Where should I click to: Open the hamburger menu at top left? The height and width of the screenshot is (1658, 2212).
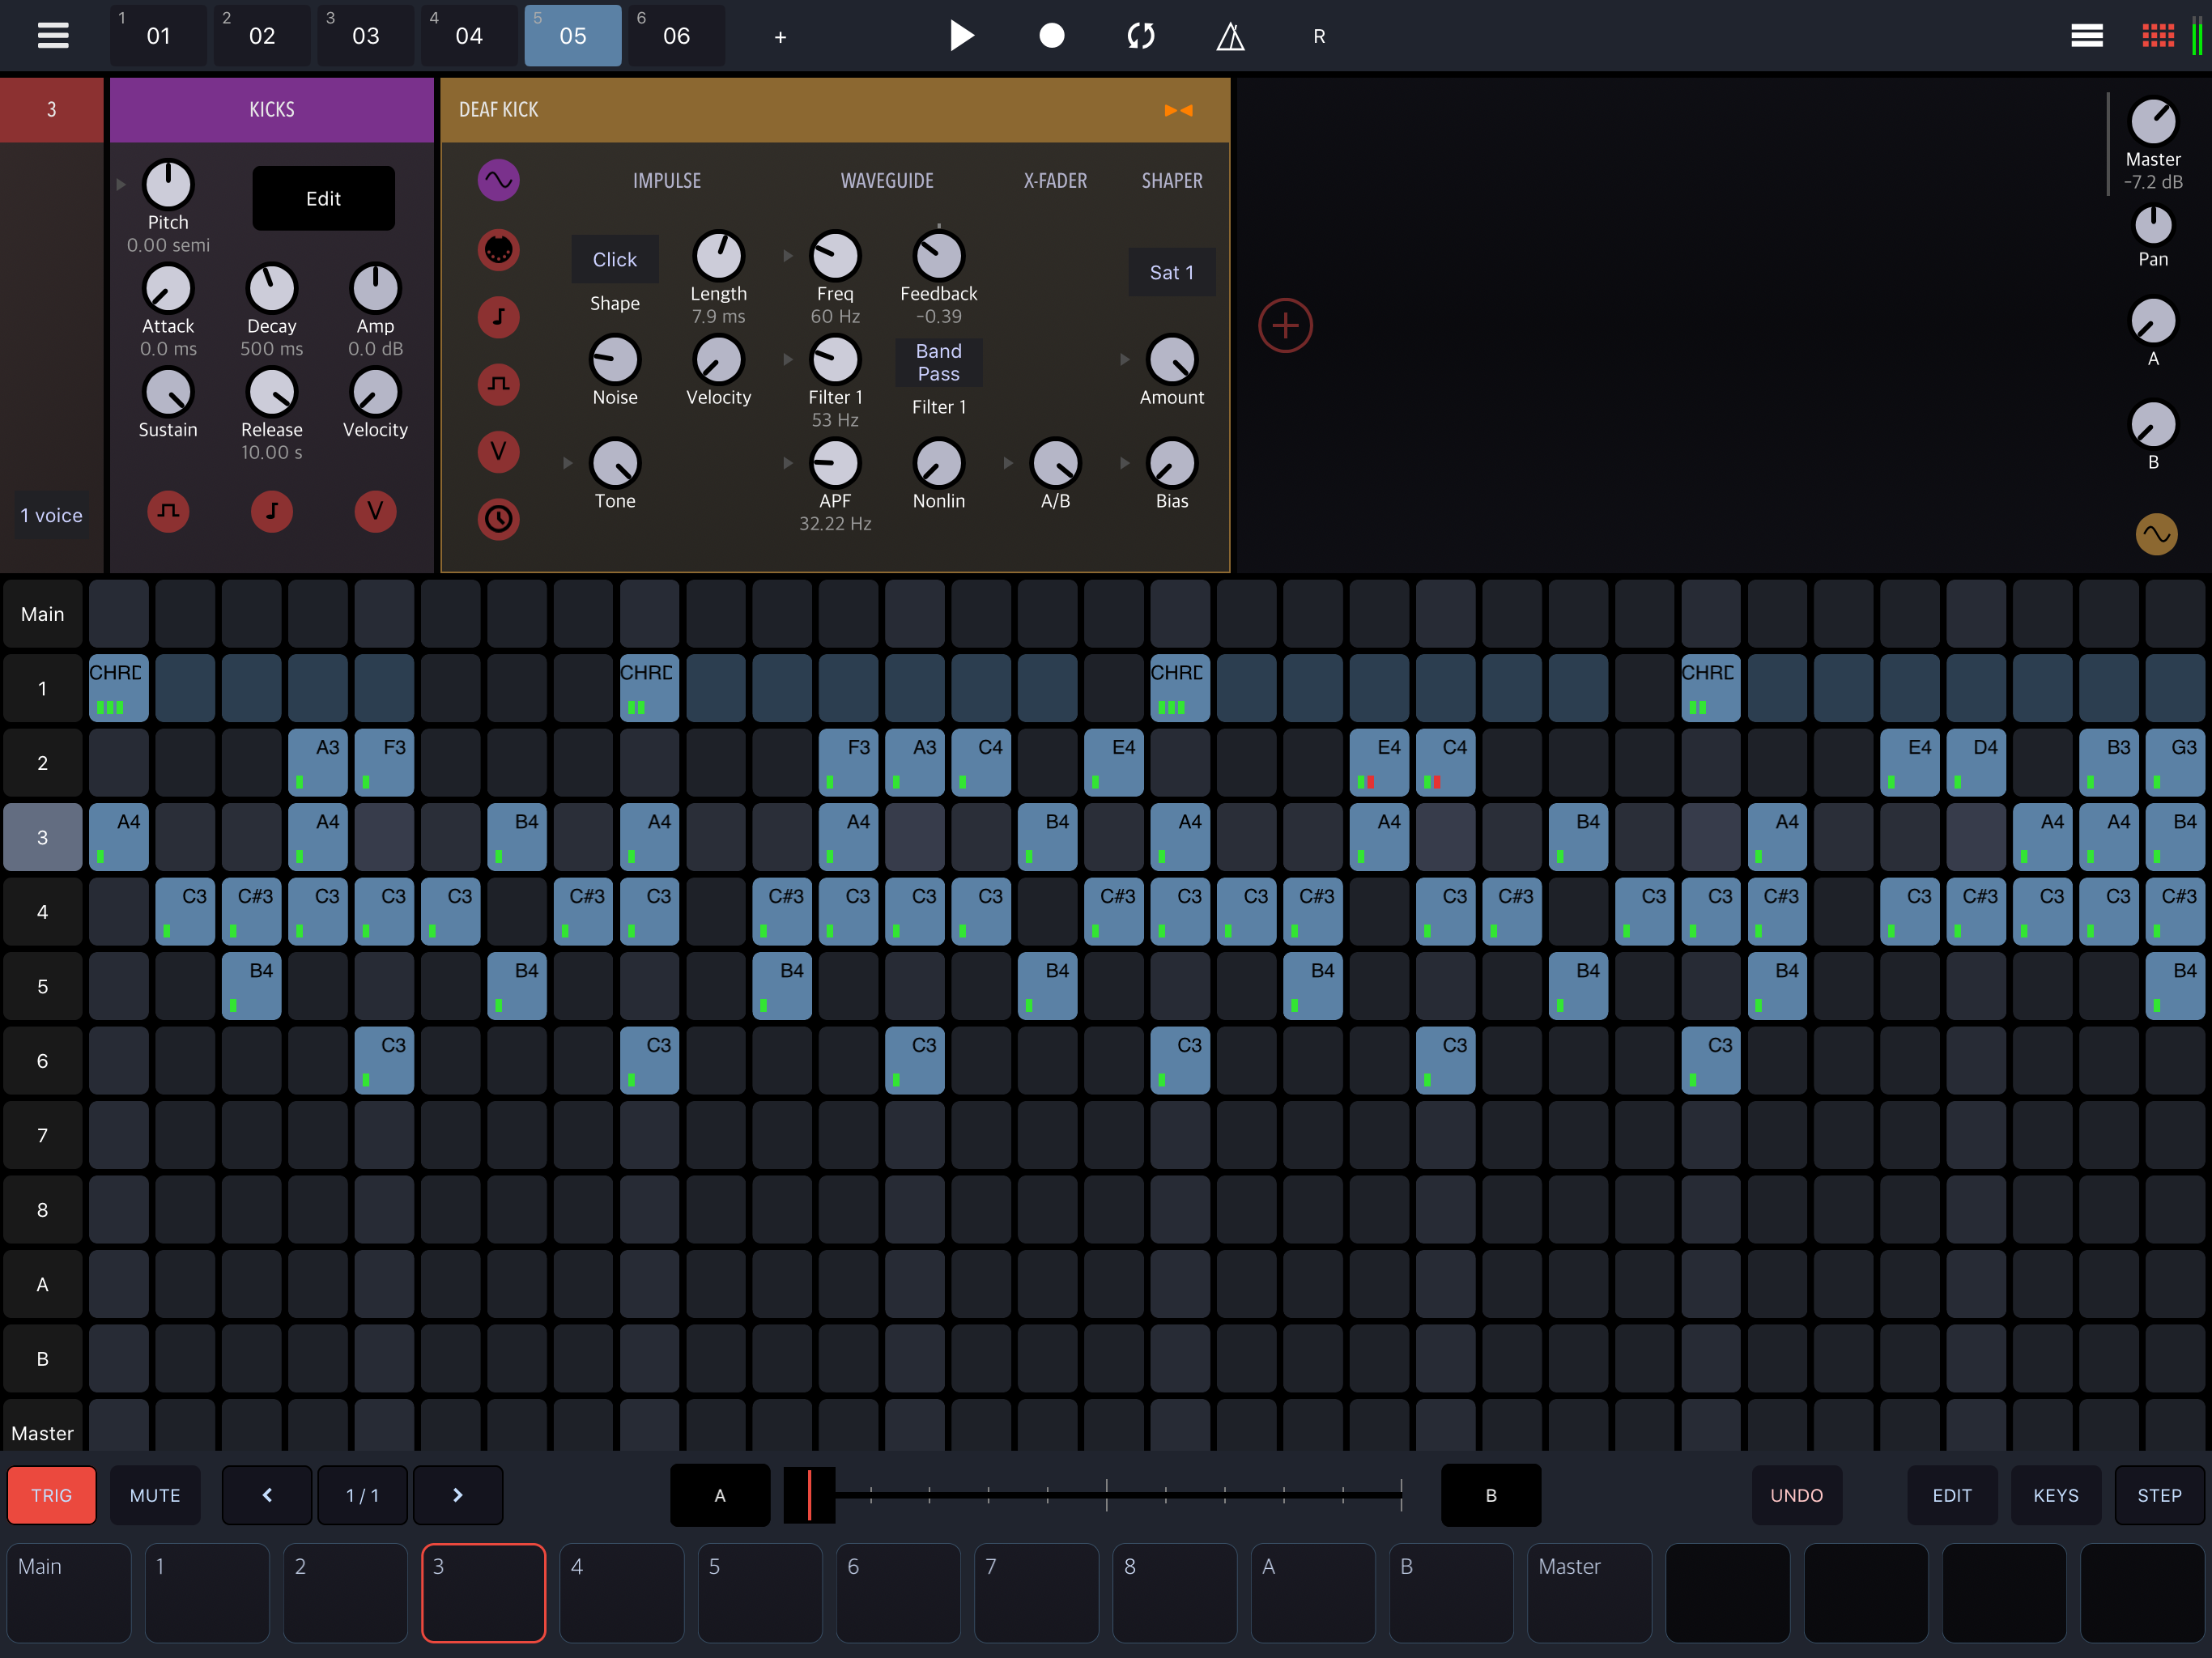pos(53,36)
